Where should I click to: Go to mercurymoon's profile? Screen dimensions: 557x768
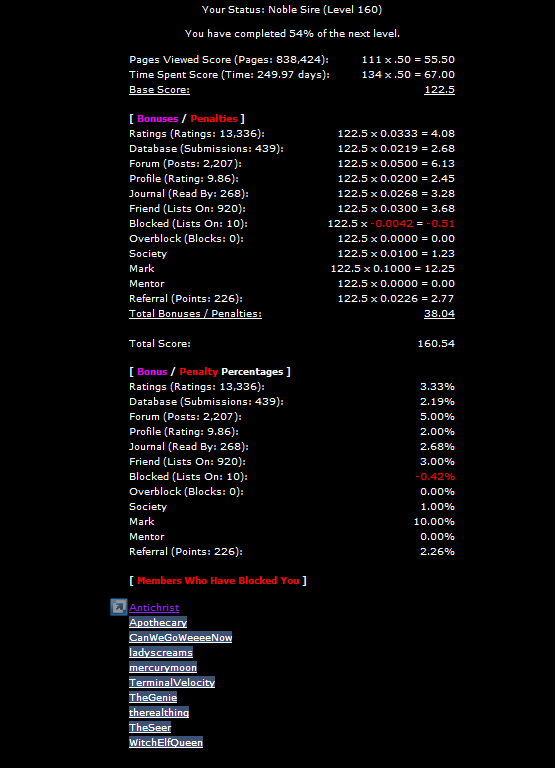point(163,668)
